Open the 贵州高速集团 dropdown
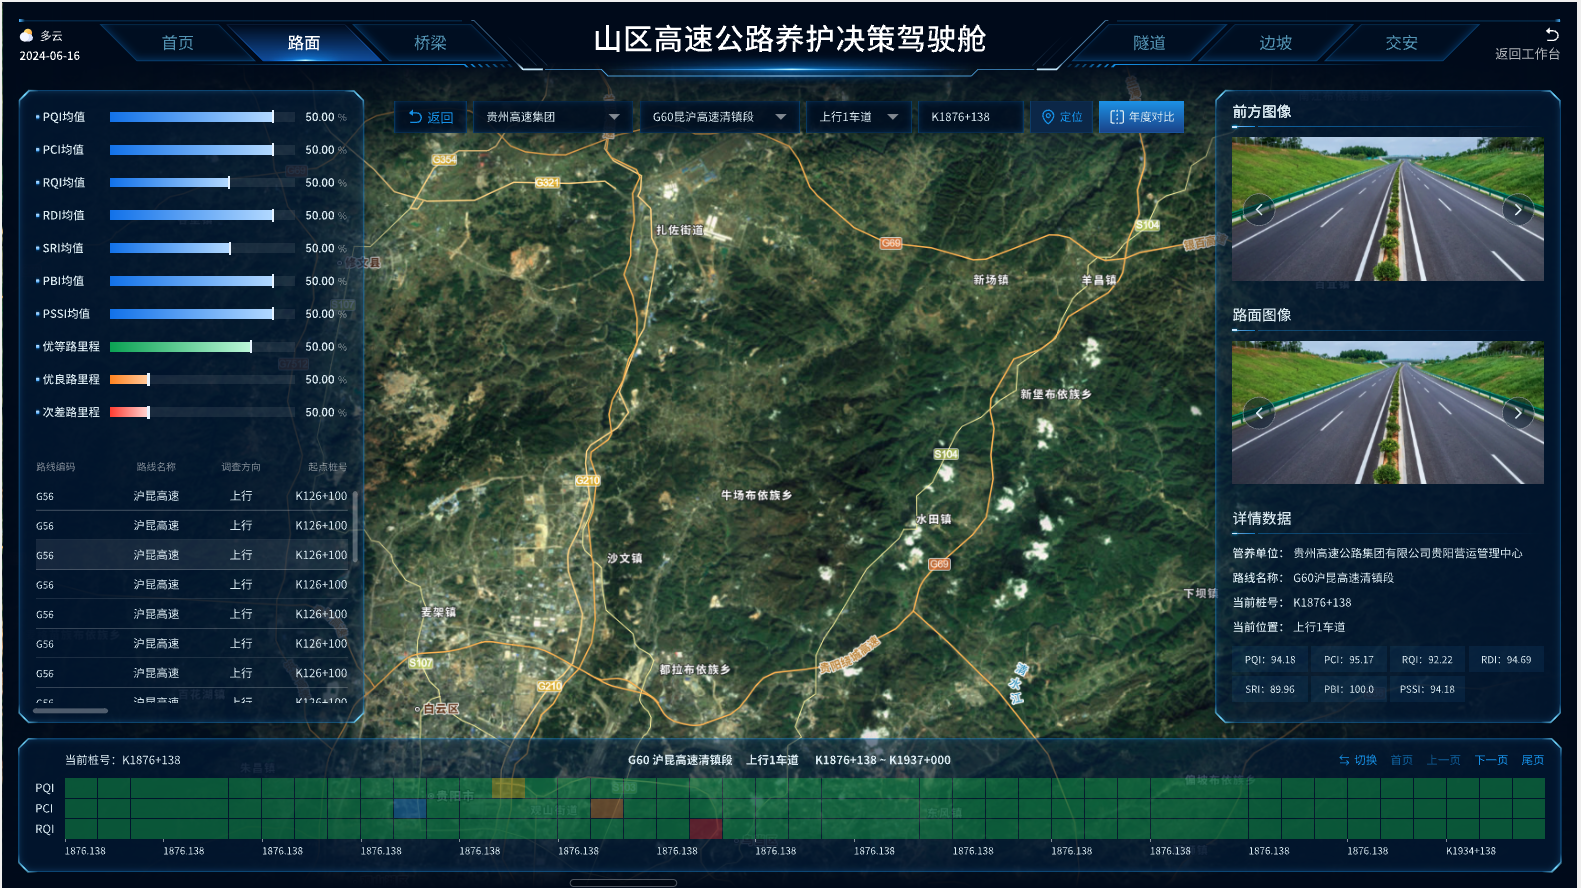Screen dimensions: 1581x888 [553, 117]
